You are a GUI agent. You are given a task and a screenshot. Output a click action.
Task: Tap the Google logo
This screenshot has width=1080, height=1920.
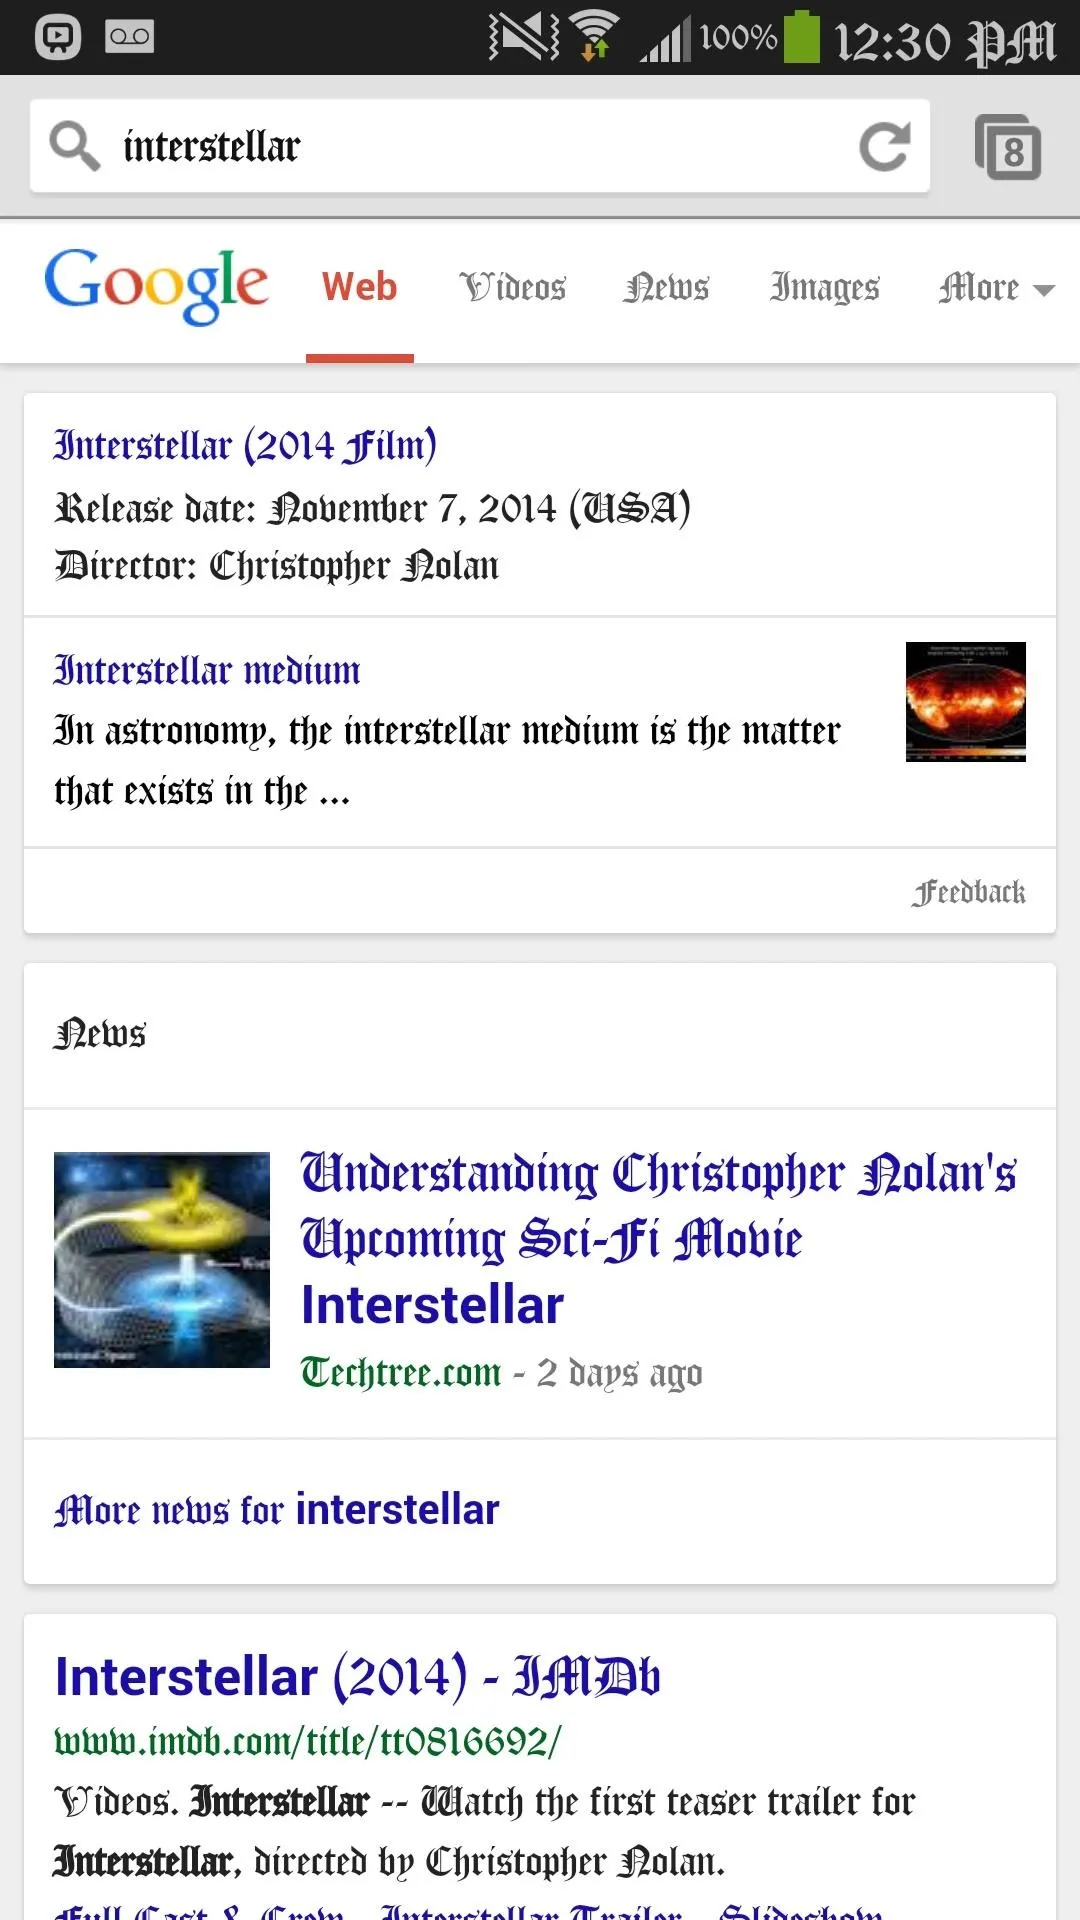coord(156,286)
